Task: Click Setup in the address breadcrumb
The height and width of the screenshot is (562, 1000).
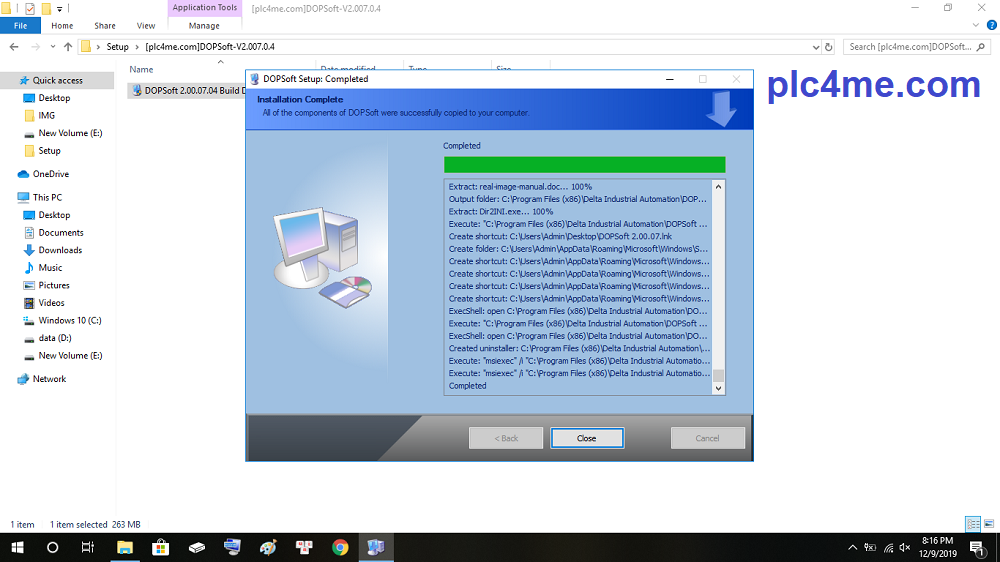Action: [x=117, y=47]
